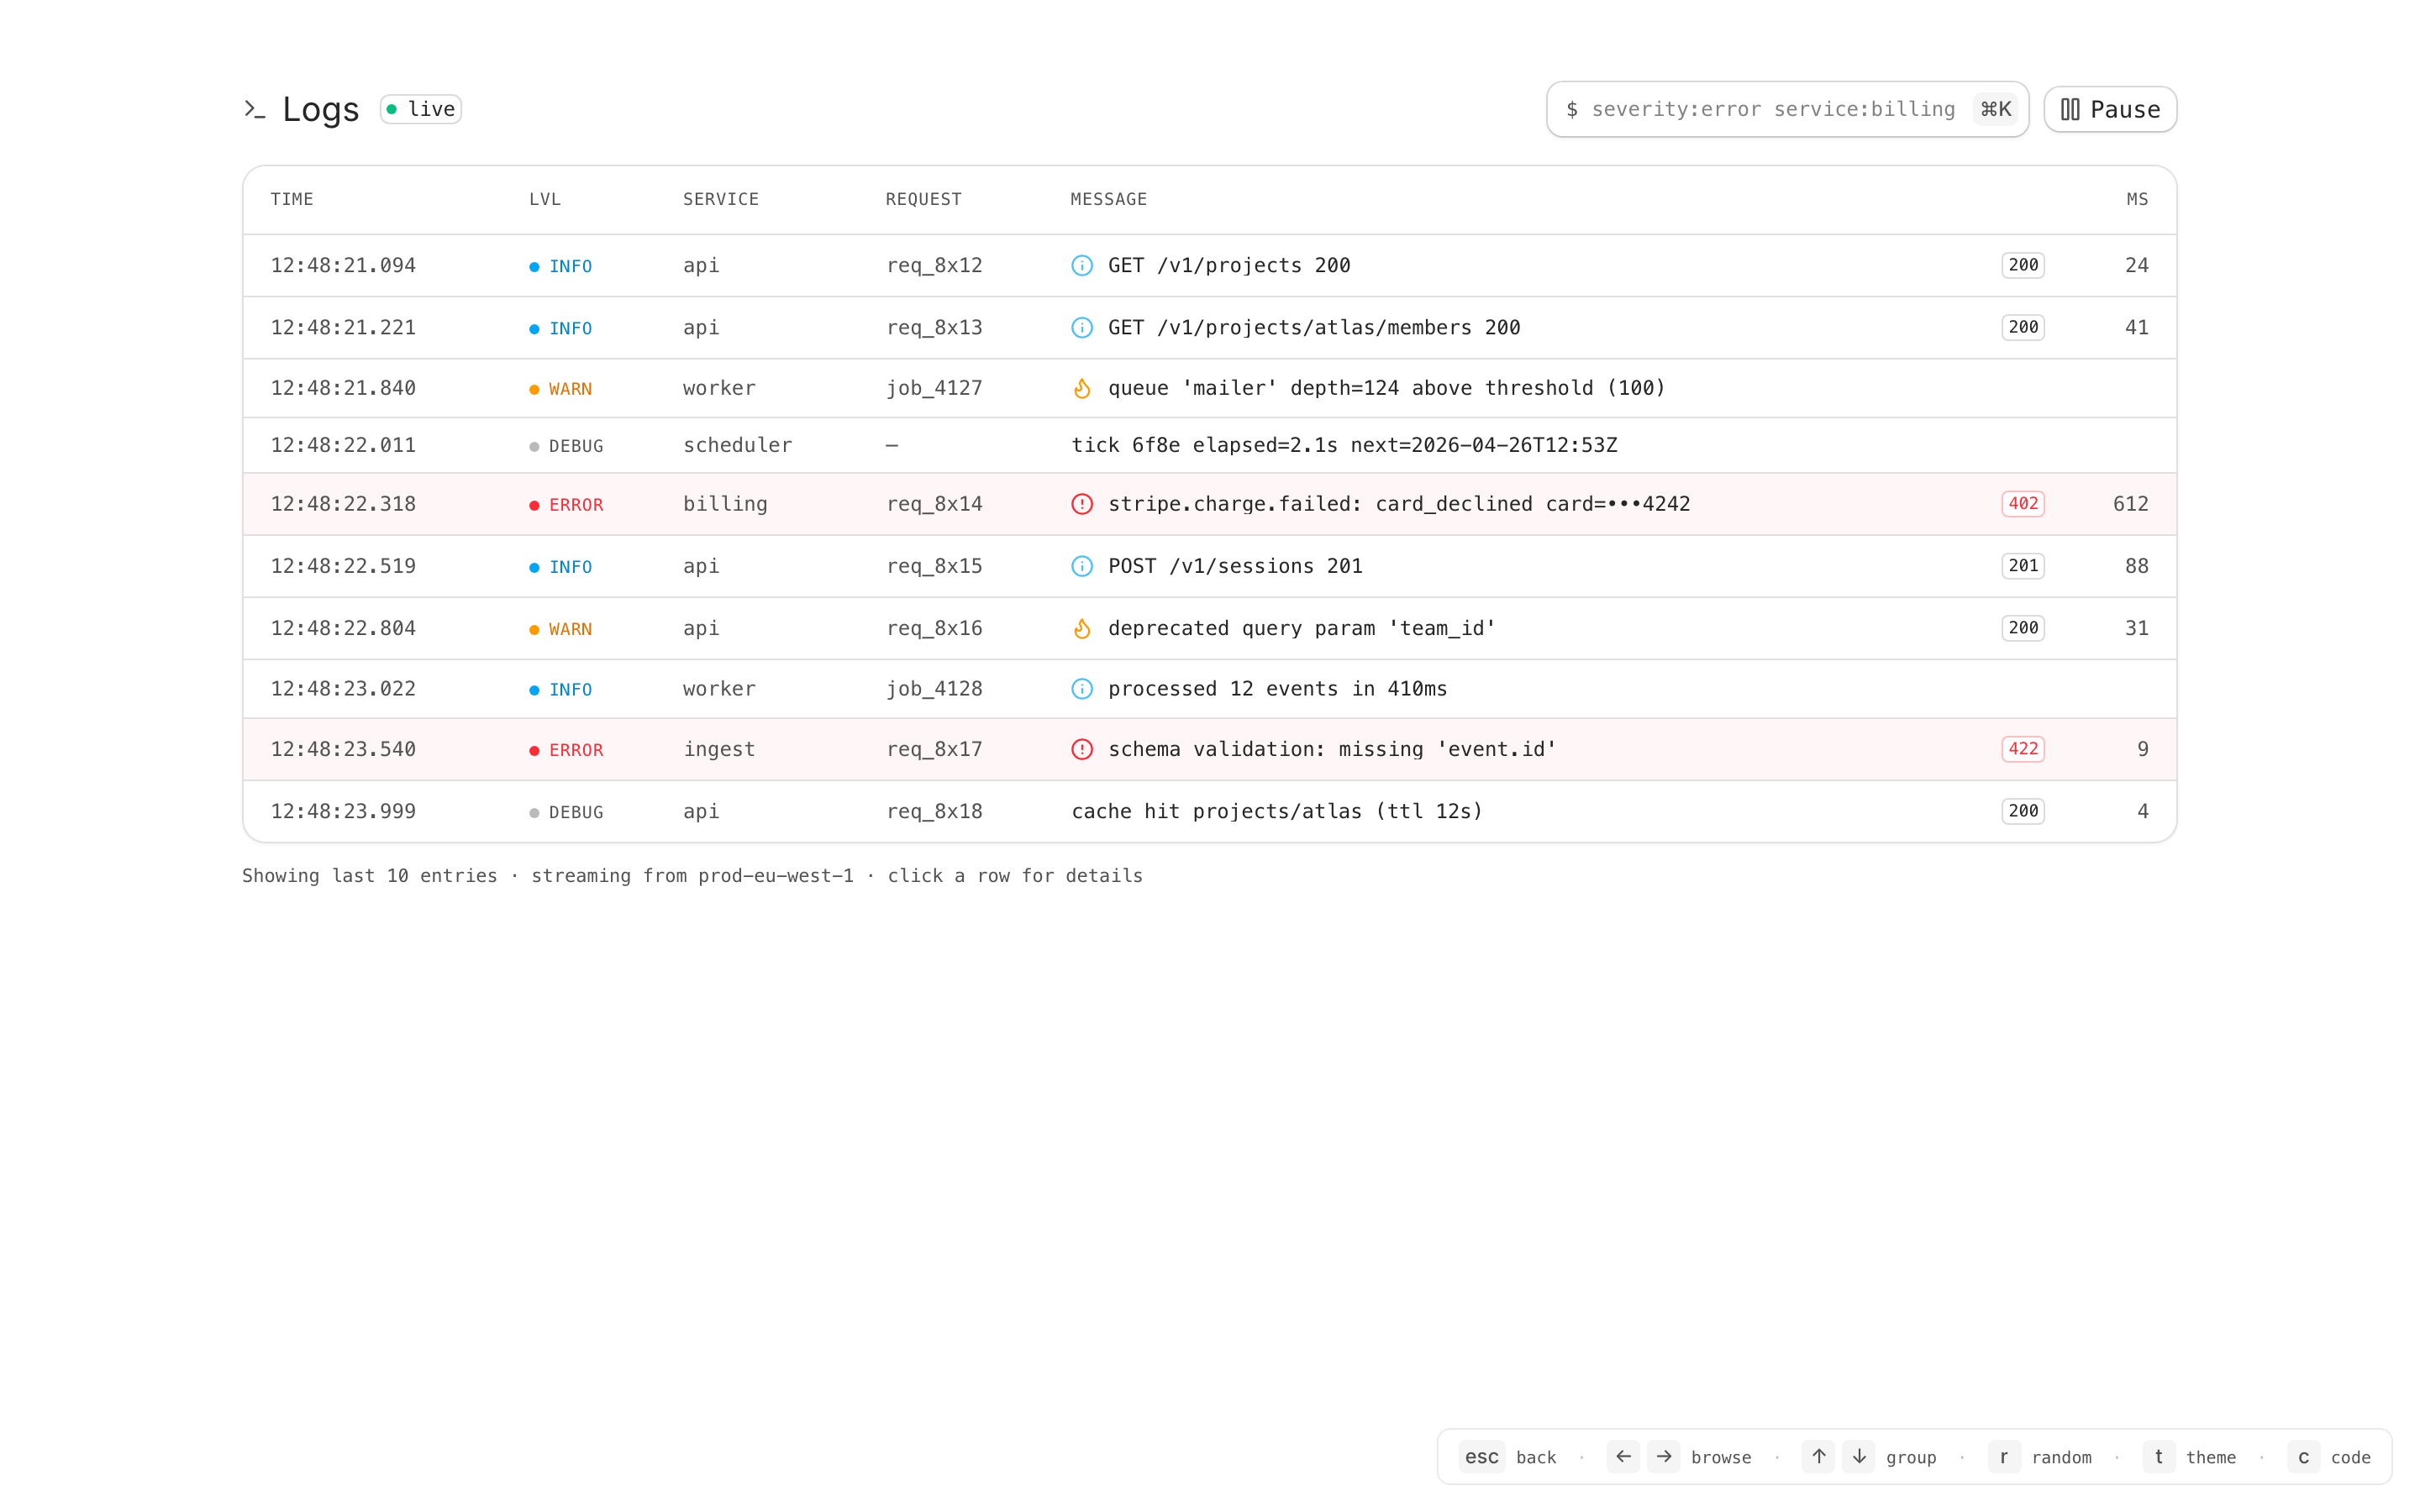Click the info icon next to GET /v1/projects 200
Screen dimensions: 2420x1512
[1082, 265]
